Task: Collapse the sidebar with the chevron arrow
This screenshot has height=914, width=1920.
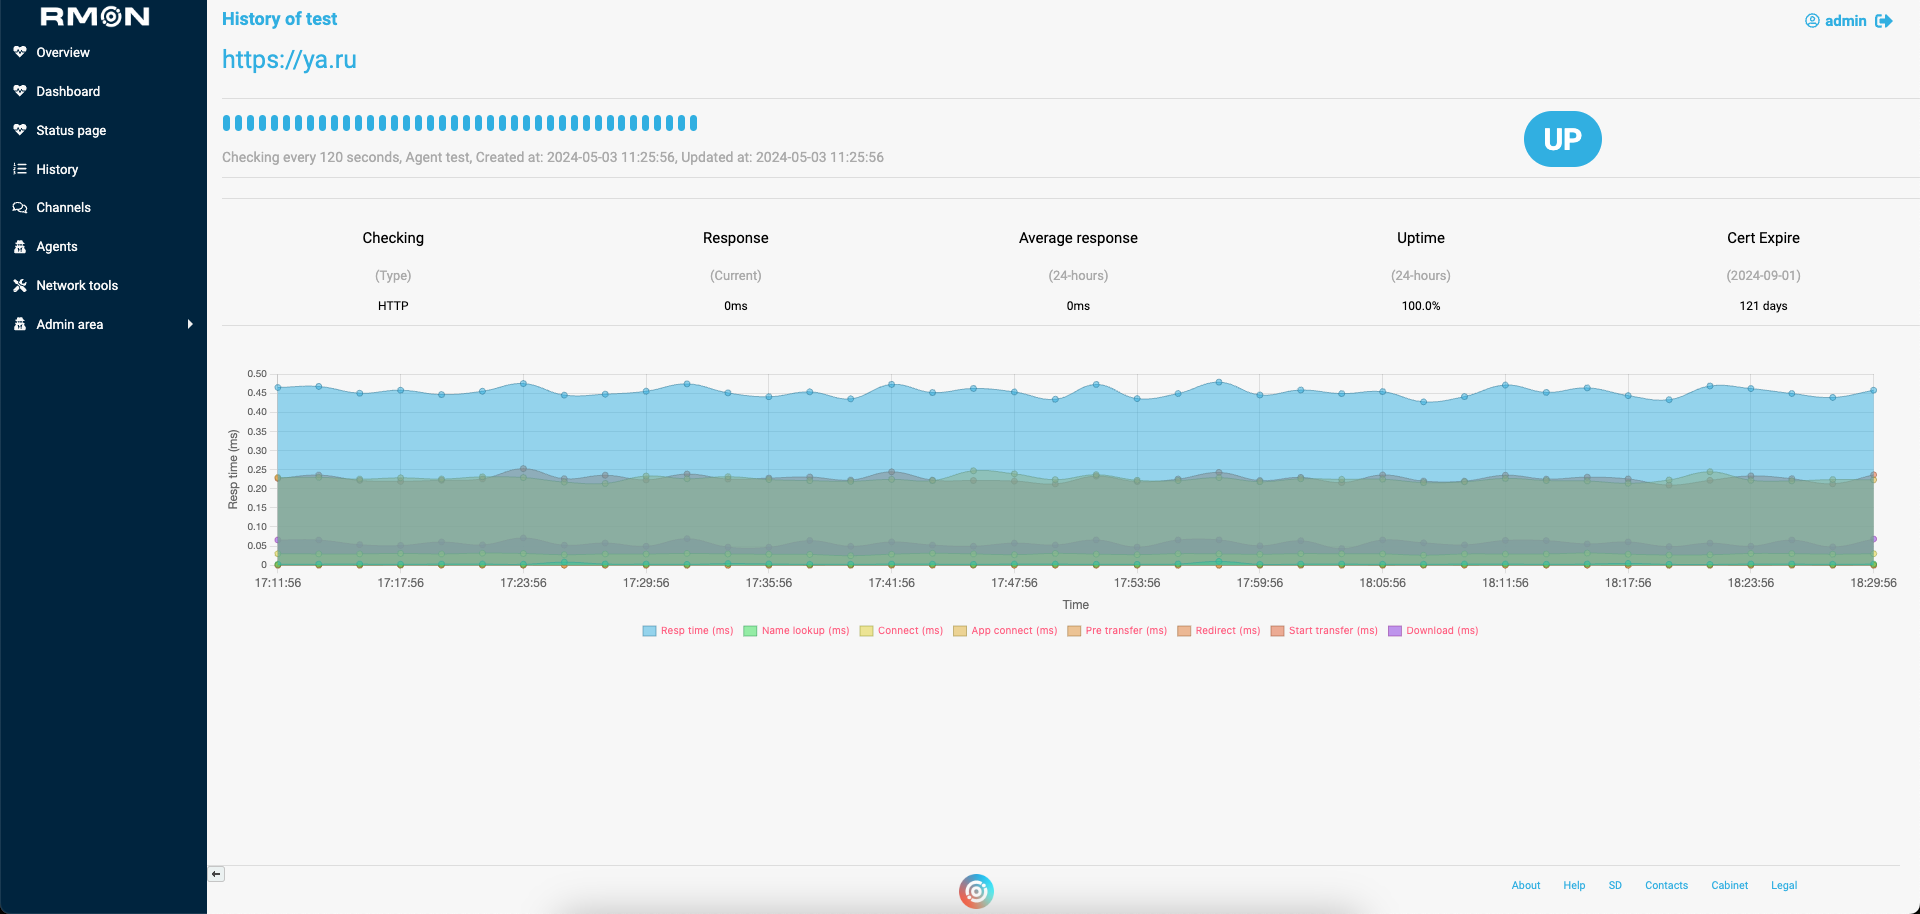Action: [x=215, y=873]
